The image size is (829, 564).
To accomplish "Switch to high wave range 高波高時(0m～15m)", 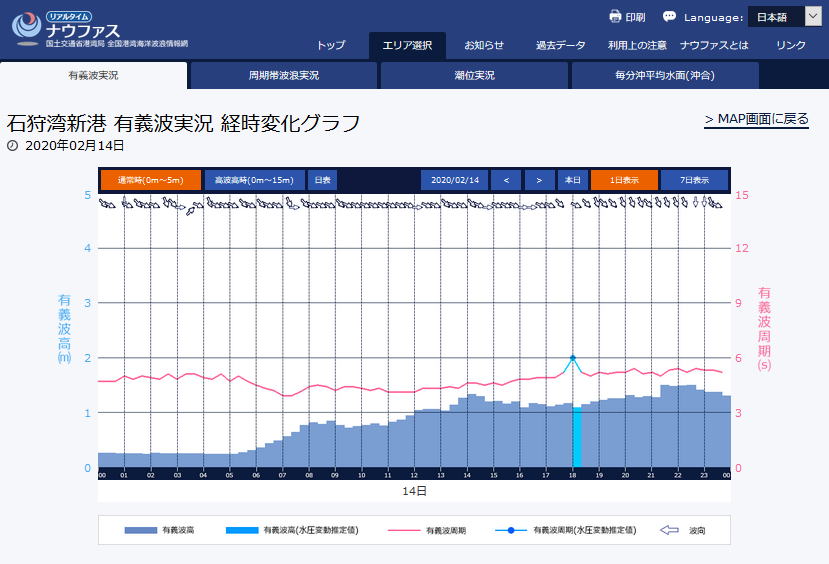I will 254,180.
